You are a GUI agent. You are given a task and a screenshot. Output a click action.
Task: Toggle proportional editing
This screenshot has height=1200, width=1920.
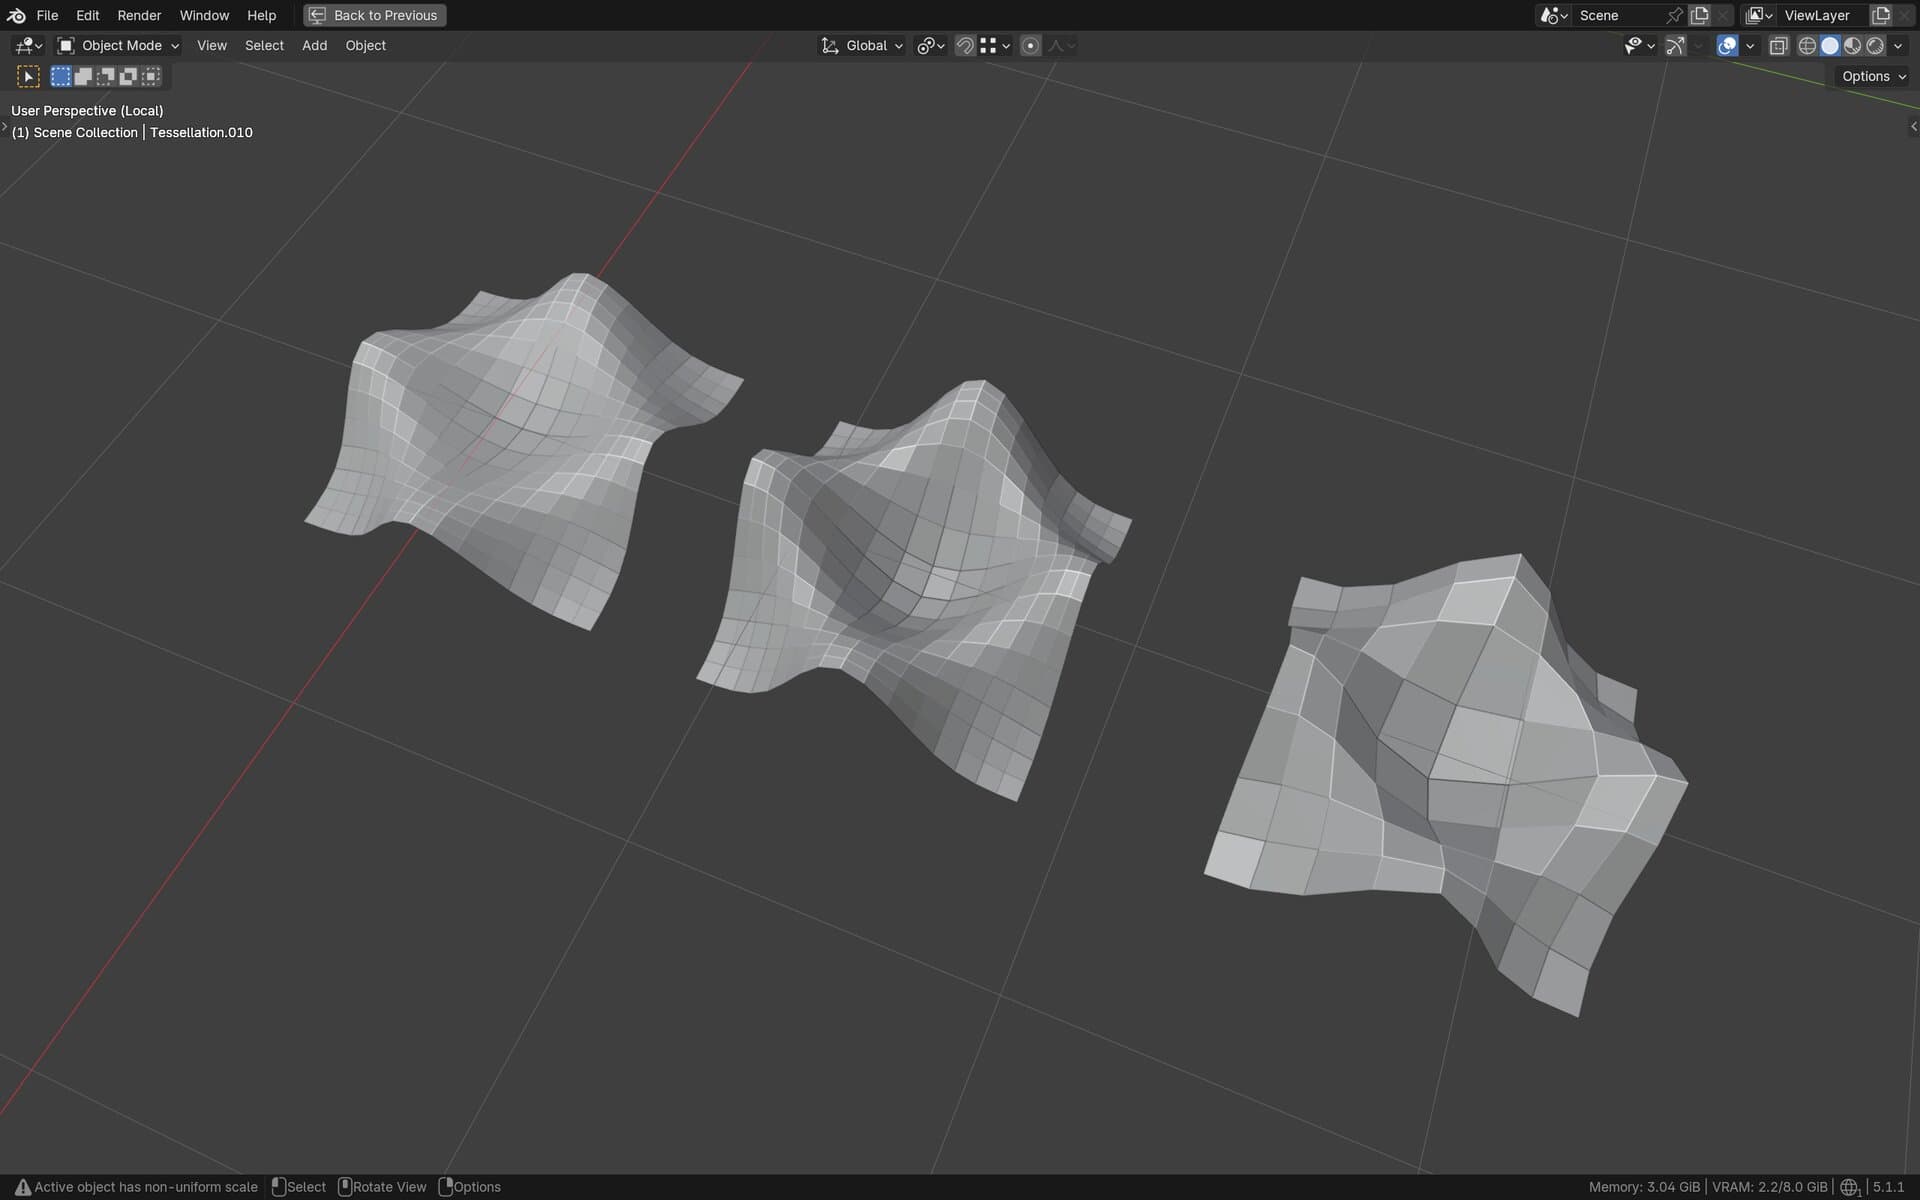pyautogui.click(x=1030, y=46)
